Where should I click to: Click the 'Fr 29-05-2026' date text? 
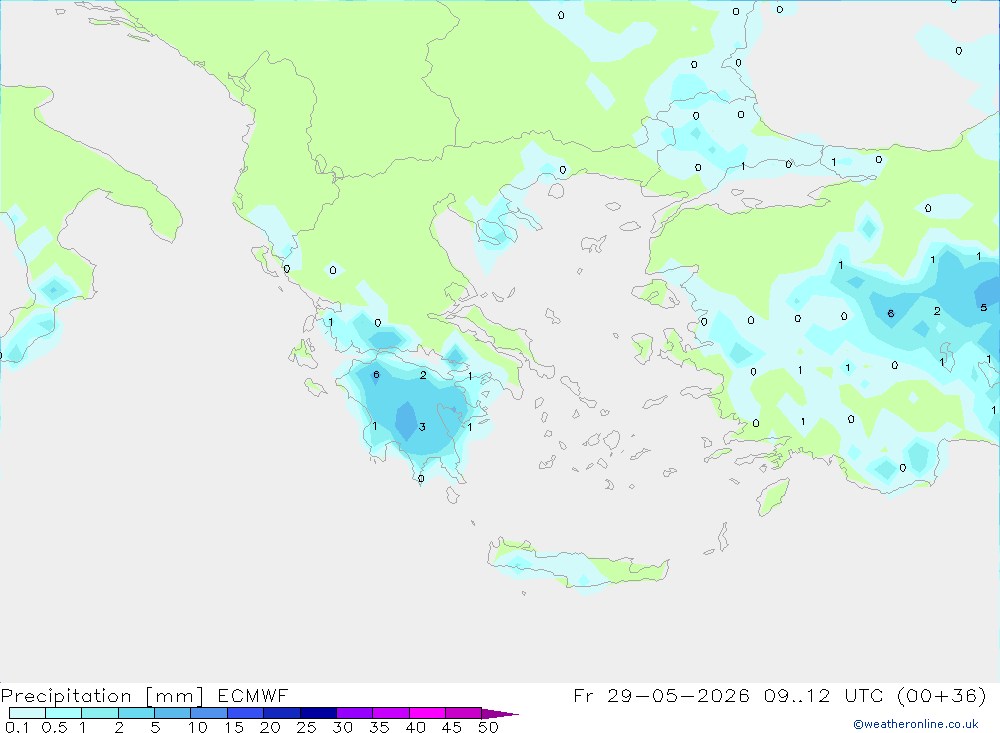coord(661,695)
